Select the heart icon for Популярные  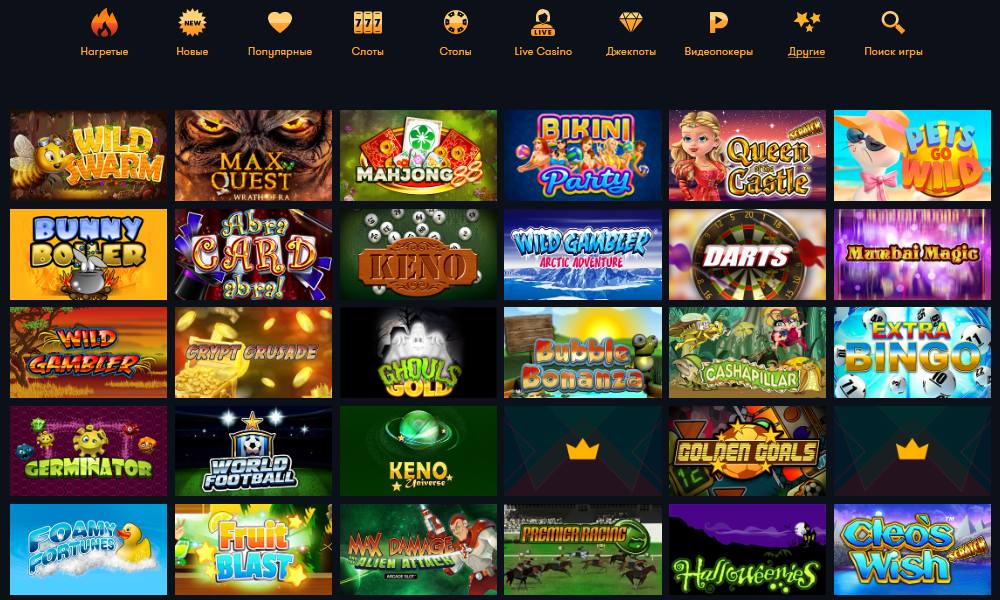(279, 23)
